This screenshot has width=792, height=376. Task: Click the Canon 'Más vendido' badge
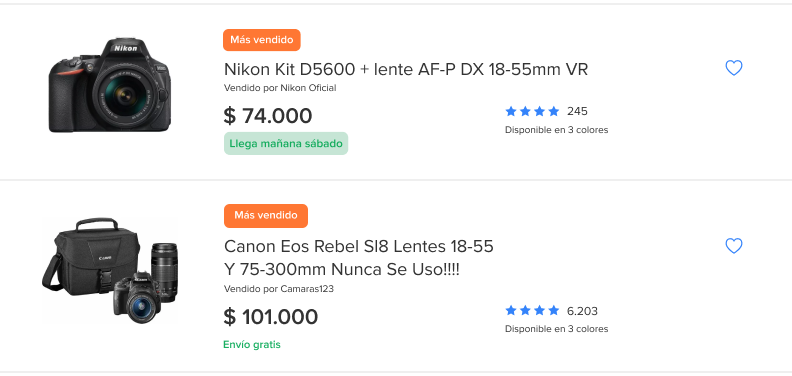point(266,216)
